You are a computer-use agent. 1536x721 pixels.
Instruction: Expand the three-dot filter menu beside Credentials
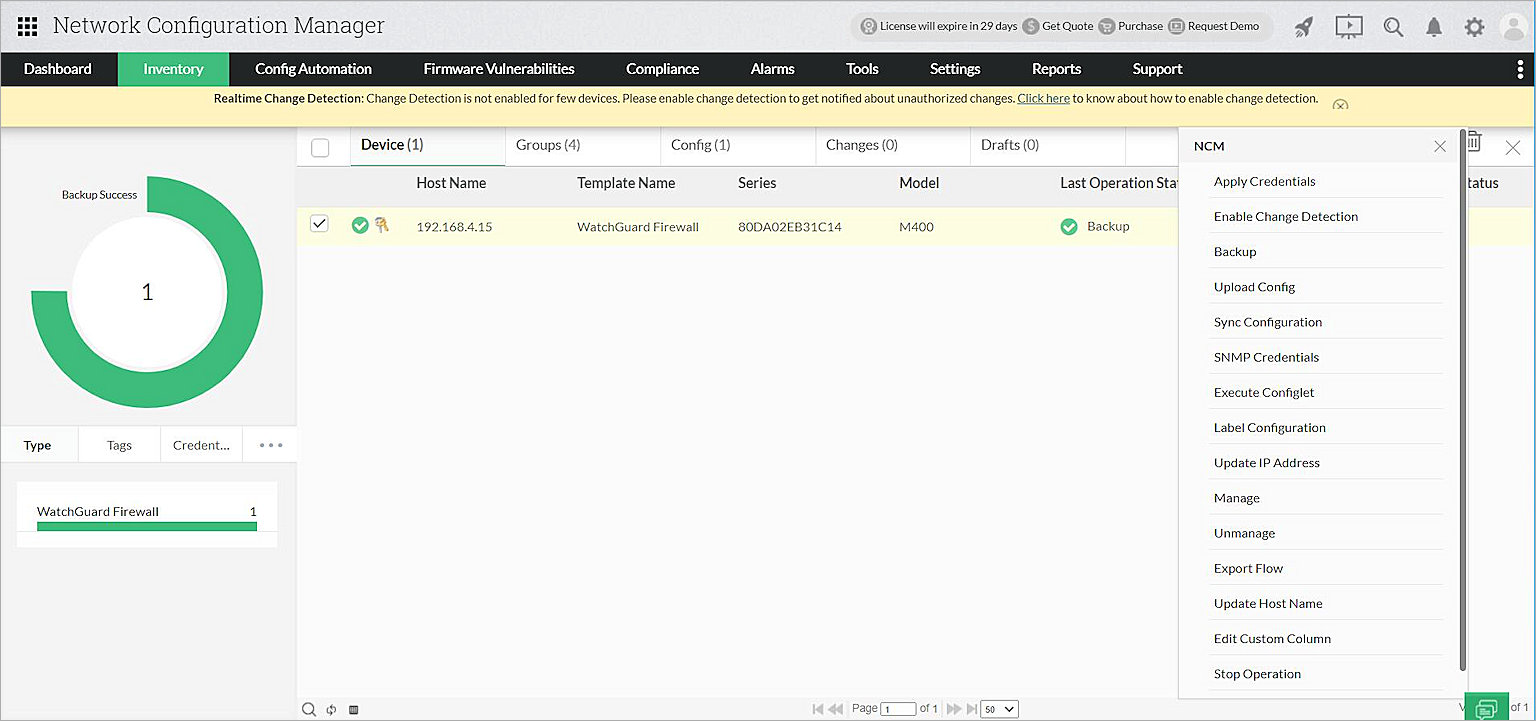pyautogui.click(x=269, y=444)
